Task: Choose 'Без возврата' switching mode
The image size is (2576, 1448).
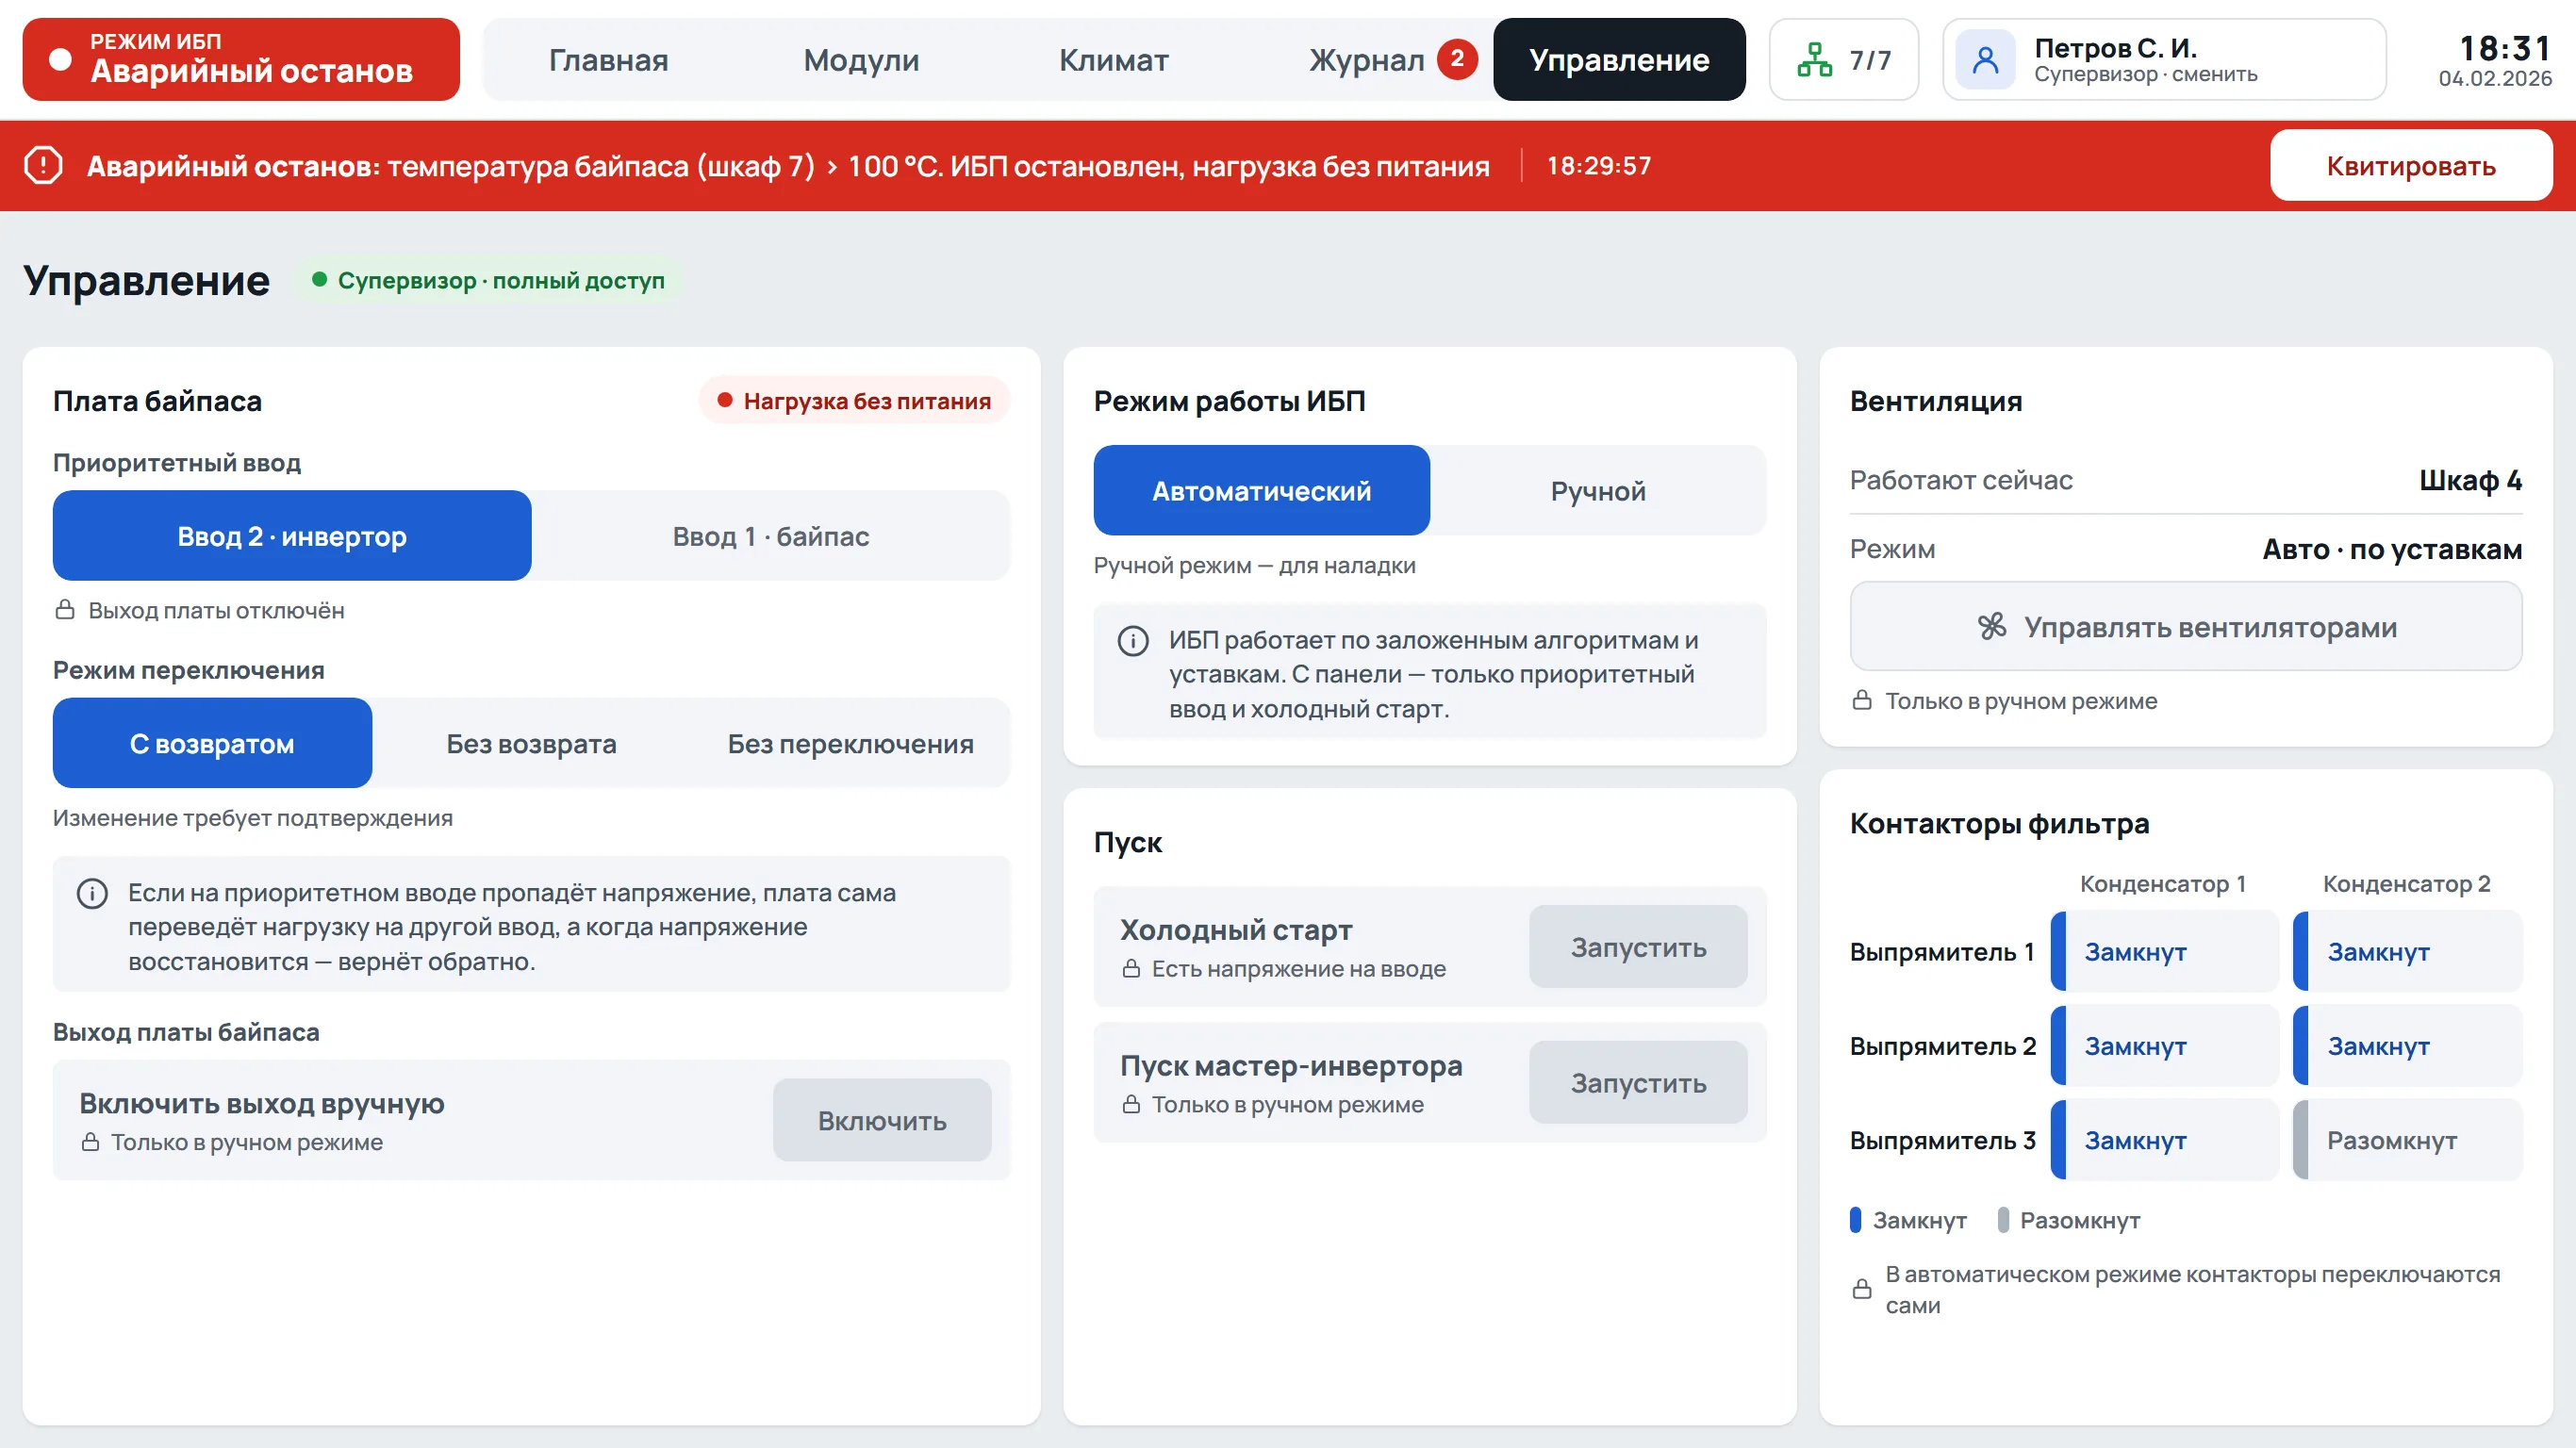Action: 531,743
